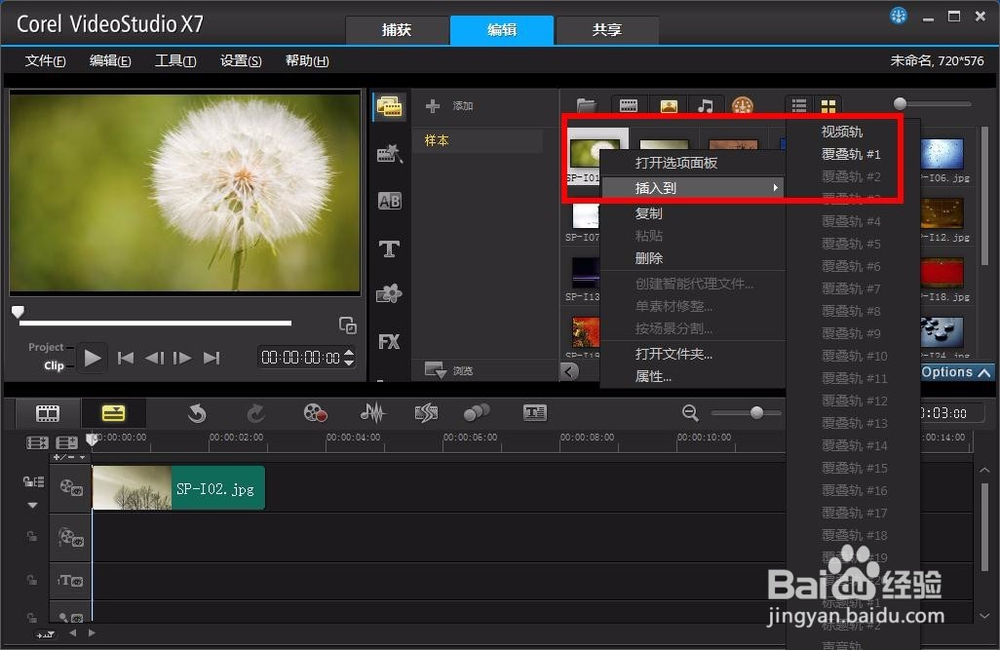Click the library back scroll arrow
This screenshot has width=1000, height=650.
tap(571, 371)
